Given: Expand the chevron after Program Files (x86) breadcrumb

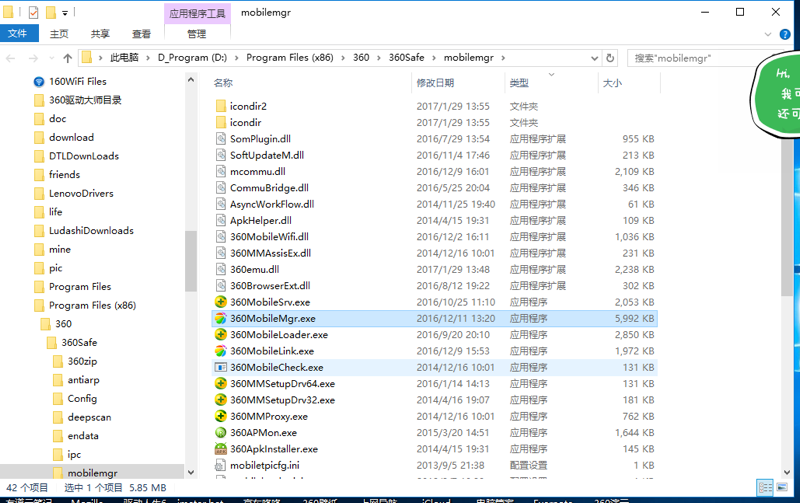Looking at the screenshot, I should tap(343, 58).
